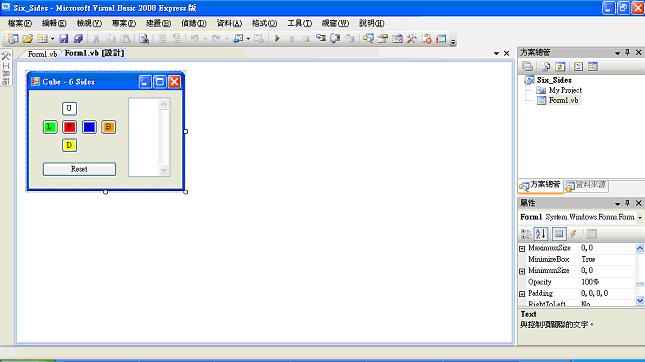Screen dimensions: 645x362
Task: Open the 工具 (Tools) menu
Action: coord(299,23)
